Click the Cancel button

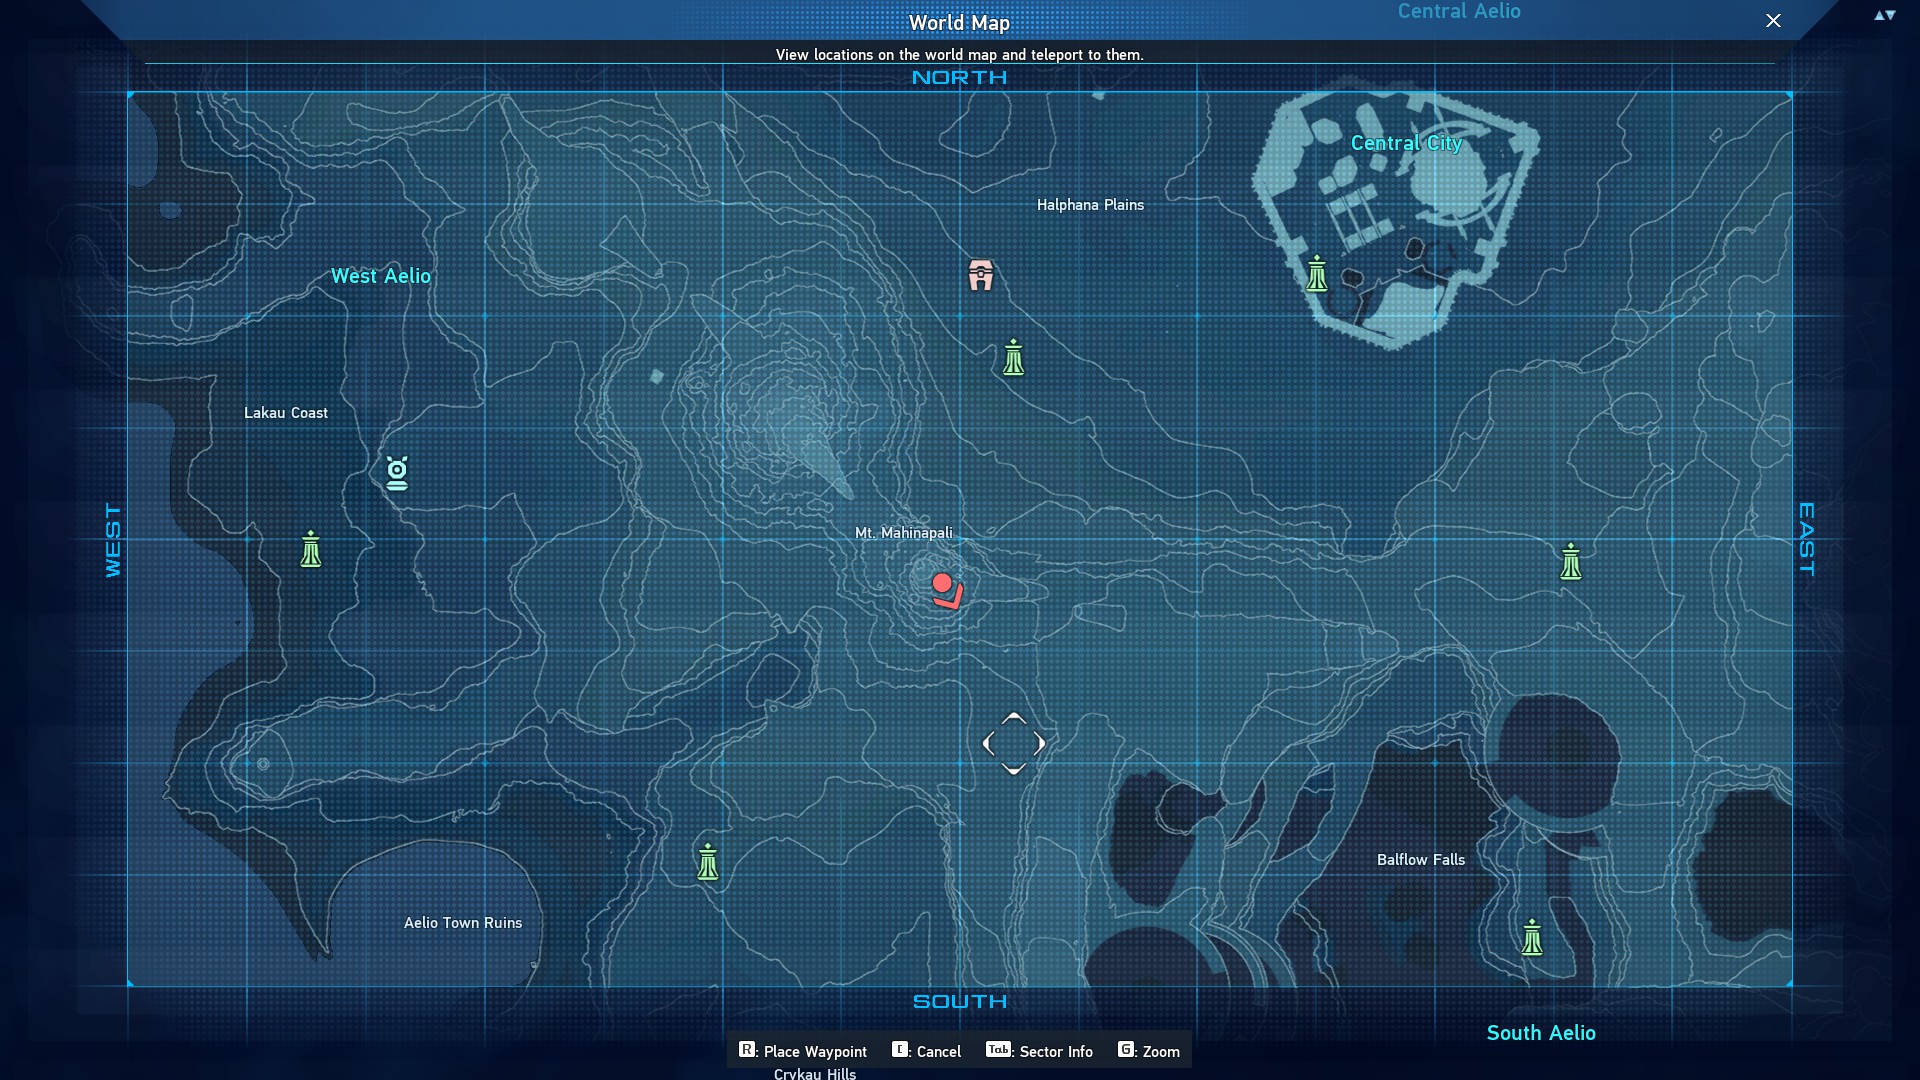(x=927, y=1051)
